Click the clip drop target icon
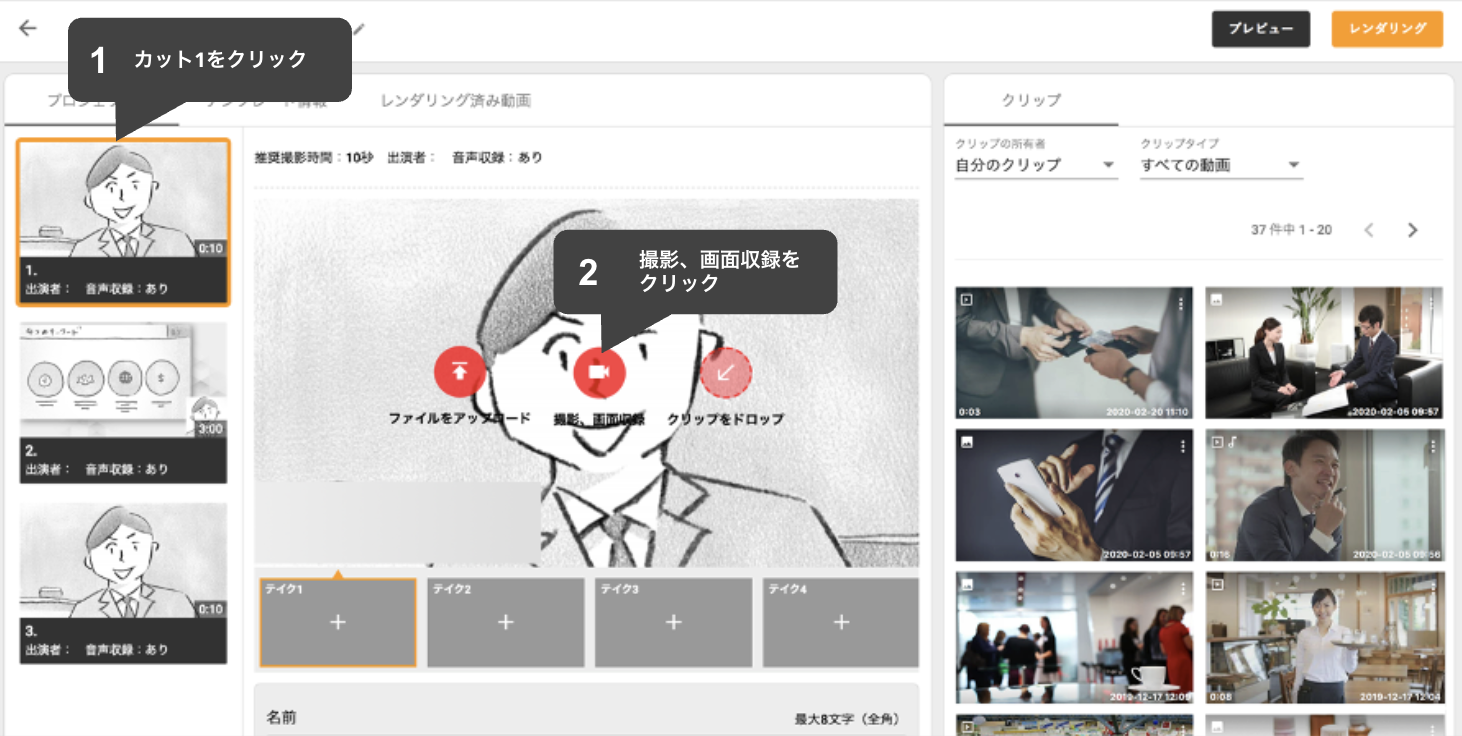The height and width of the screenshot is (736, 1462). tap(726, 372)
